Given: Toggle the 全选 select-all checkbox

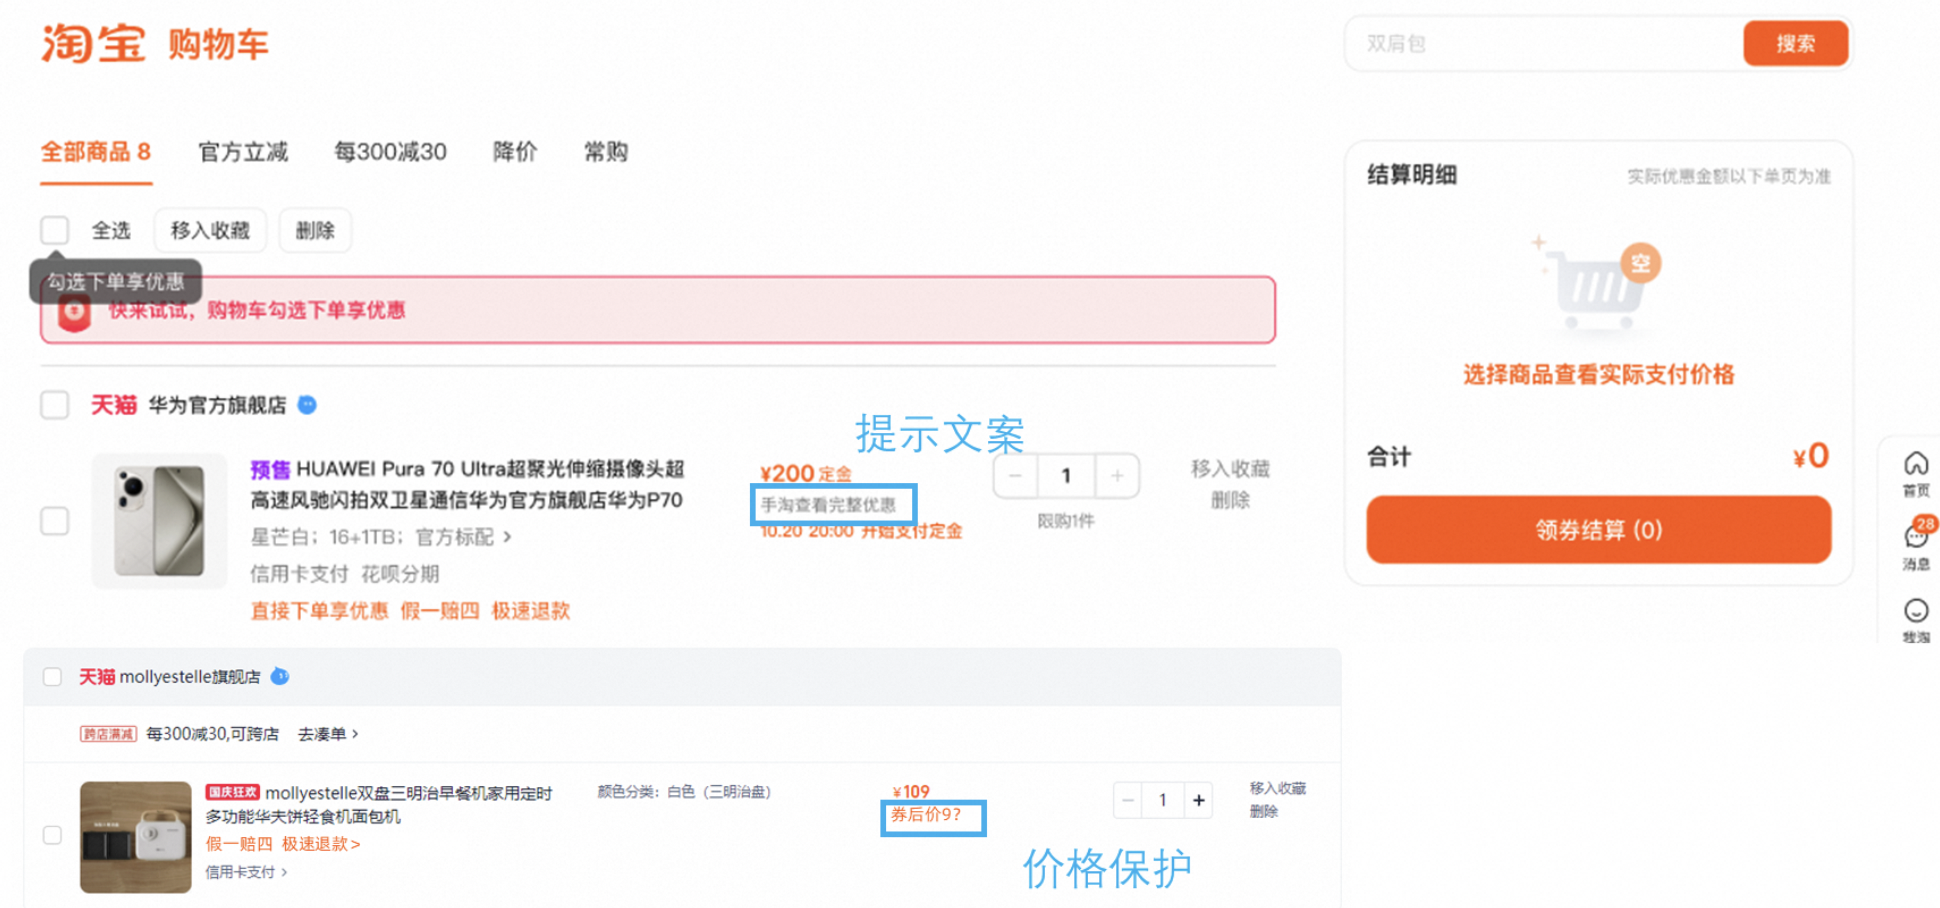Looking at the screenshot, I should 55,230.
